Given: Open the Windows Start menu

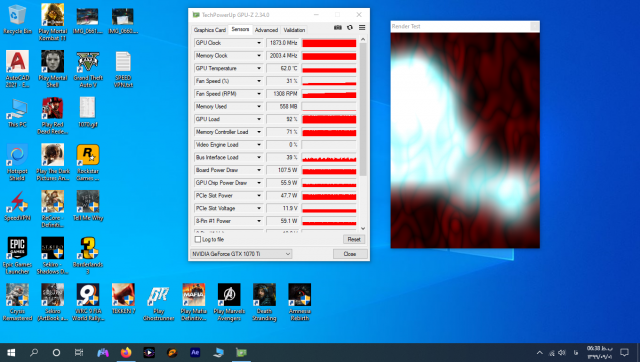Looking at the screenshot, I should (x=11, y=353).
